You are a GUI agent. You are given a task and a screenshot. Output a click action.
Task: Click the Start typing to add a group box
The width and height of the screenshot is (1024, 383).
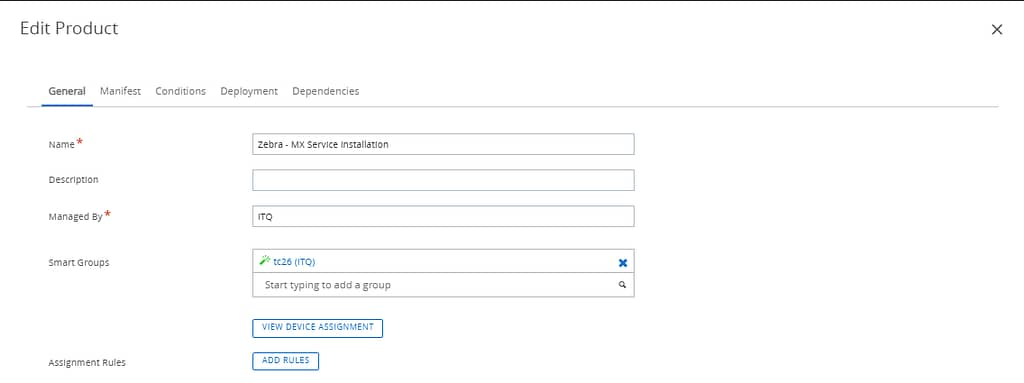coord(443,285)
